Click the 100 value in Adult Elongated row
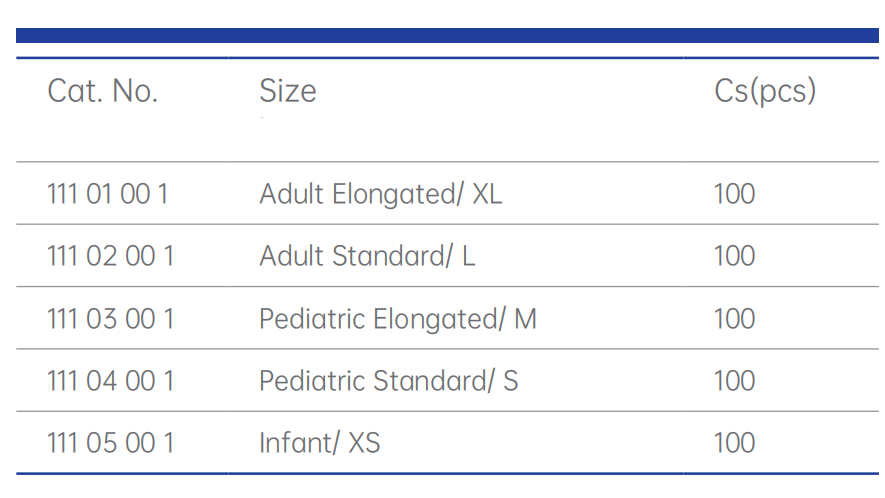The width and height of the screenshot is (885, 498). tap(734, 194)
